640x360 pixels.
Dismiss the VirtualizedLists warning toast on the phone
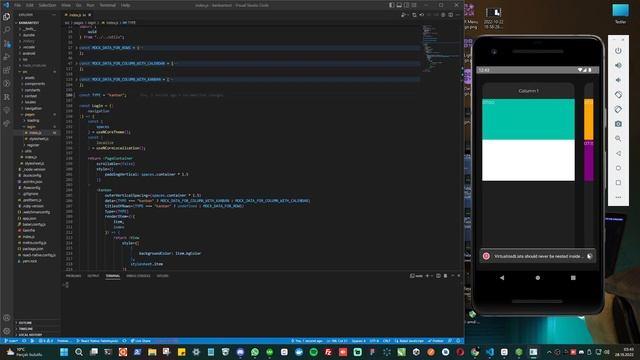(589, 256)
